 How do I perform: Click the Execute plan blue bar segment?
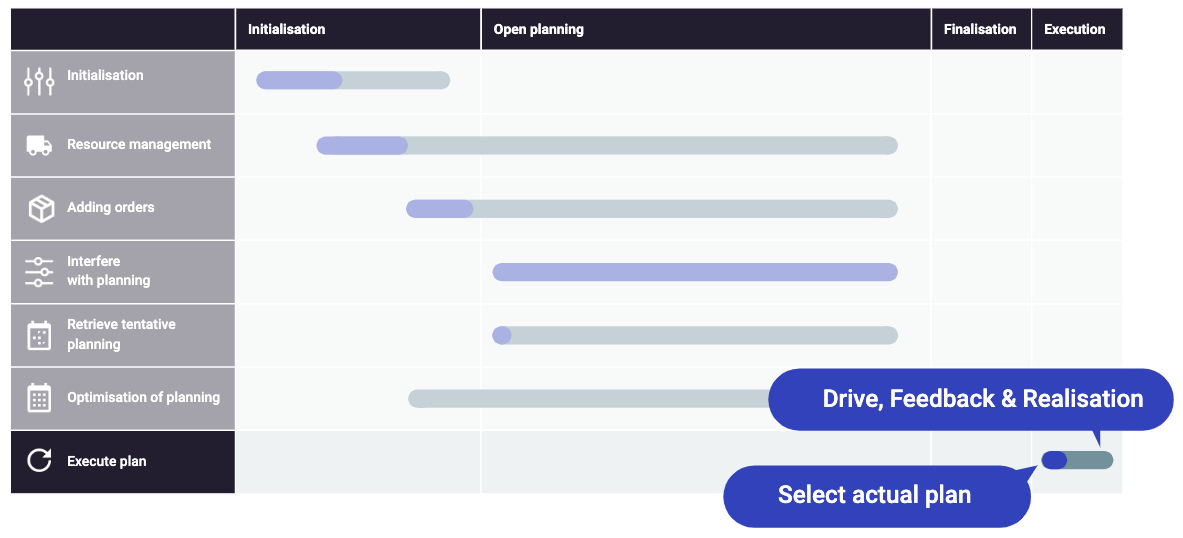[1054, 460]
